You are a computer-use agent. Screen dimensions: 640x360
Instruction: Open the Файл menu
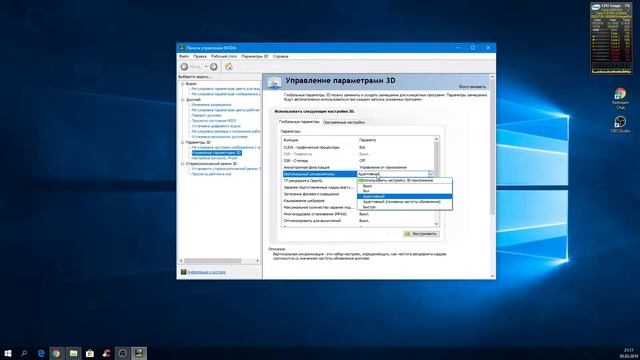pyautogui.click(x=184, y=56)
